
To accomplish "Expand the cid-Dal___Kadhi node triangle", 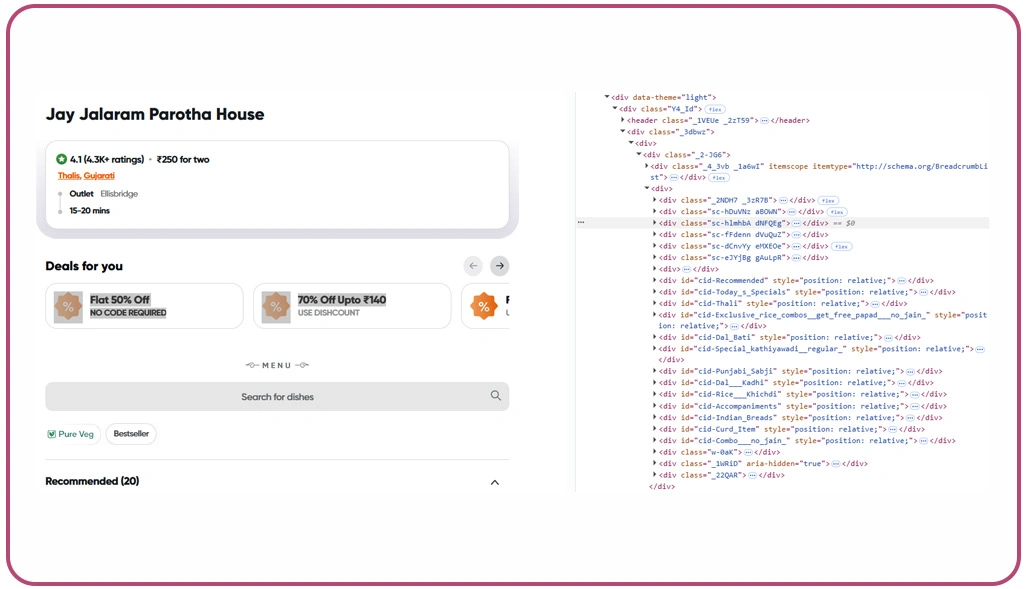I will (x=654, y=382).
